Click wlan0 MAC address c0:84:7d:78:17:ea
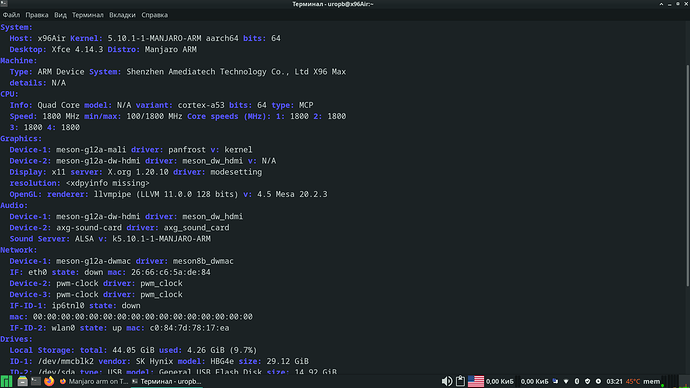 click(189, 328)
